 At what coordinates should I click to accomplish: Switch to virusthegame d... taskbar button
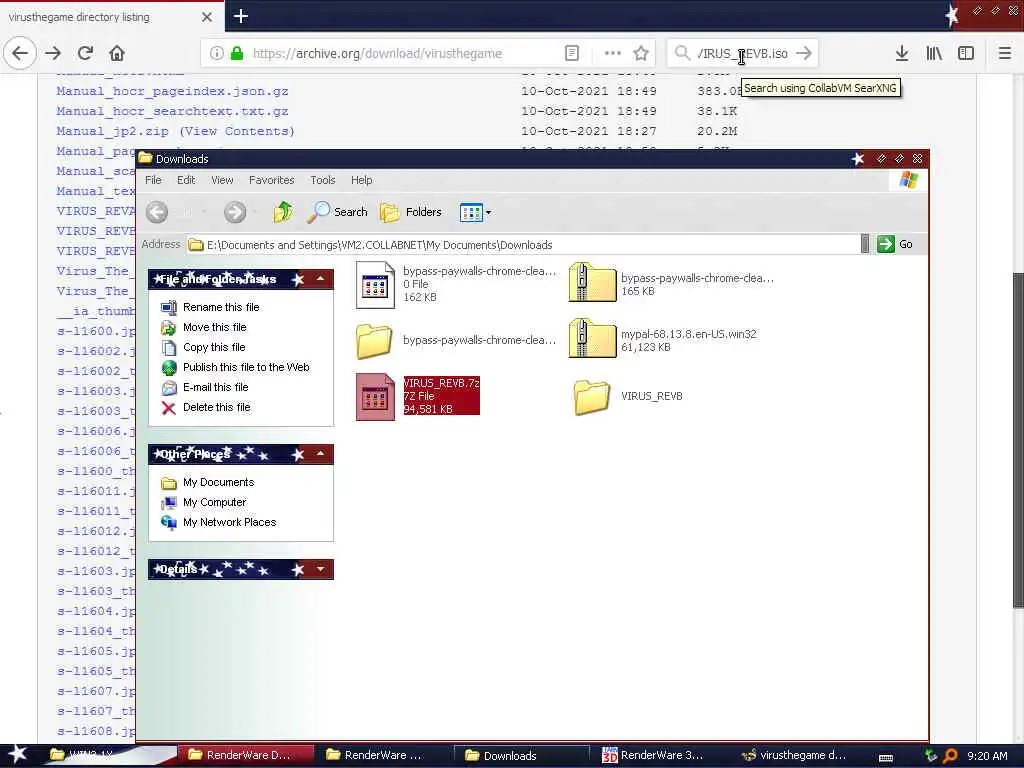(793, 756)
